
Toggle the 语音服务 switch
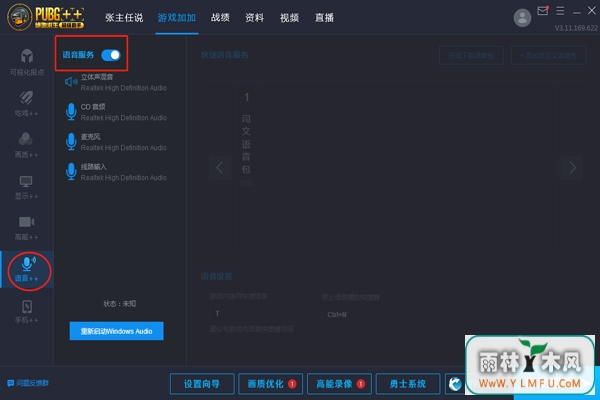[111, 55]
